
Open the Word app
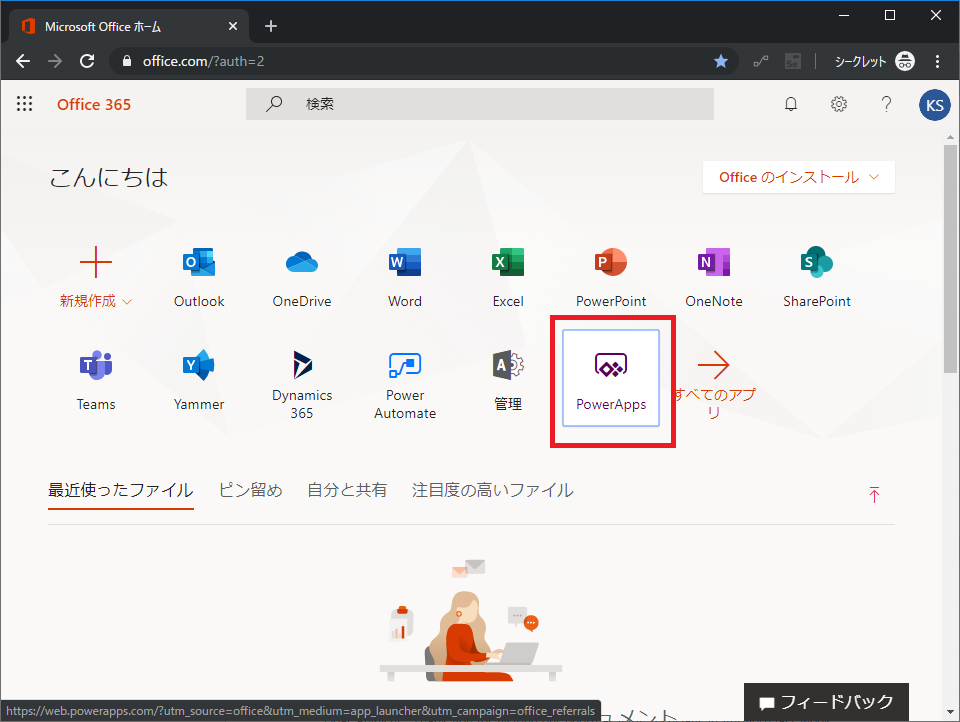pos(405,277)
